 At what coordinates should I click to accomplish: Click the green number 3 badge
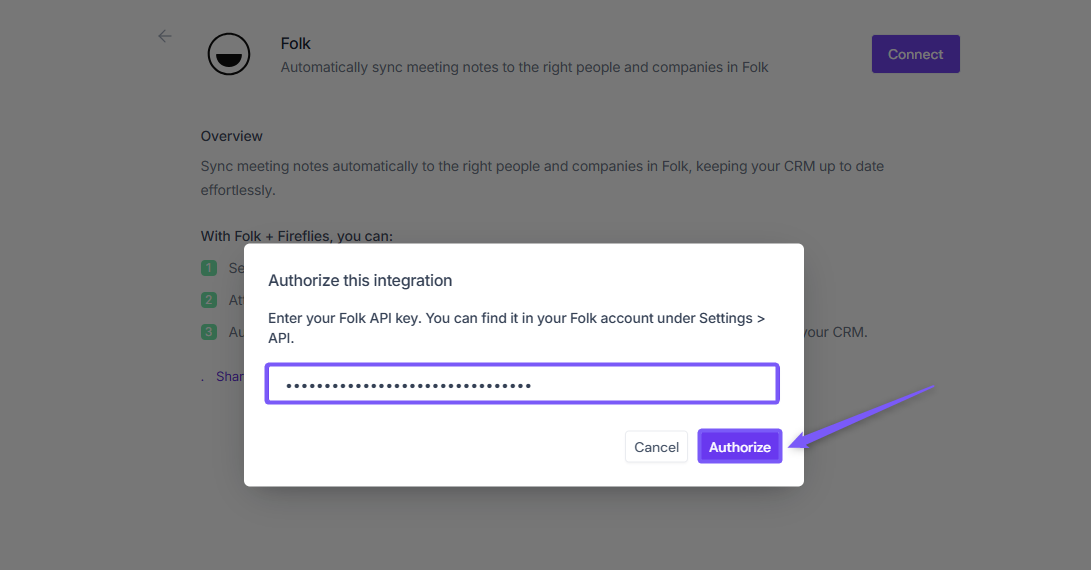click(209, 332)
